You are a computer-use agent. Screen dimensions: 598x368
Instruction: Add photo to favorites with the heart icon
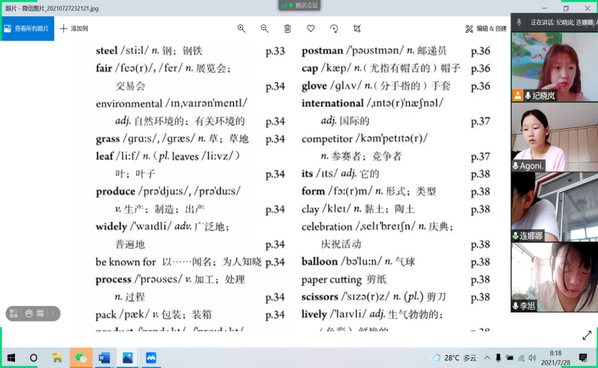tap(311, 29)
